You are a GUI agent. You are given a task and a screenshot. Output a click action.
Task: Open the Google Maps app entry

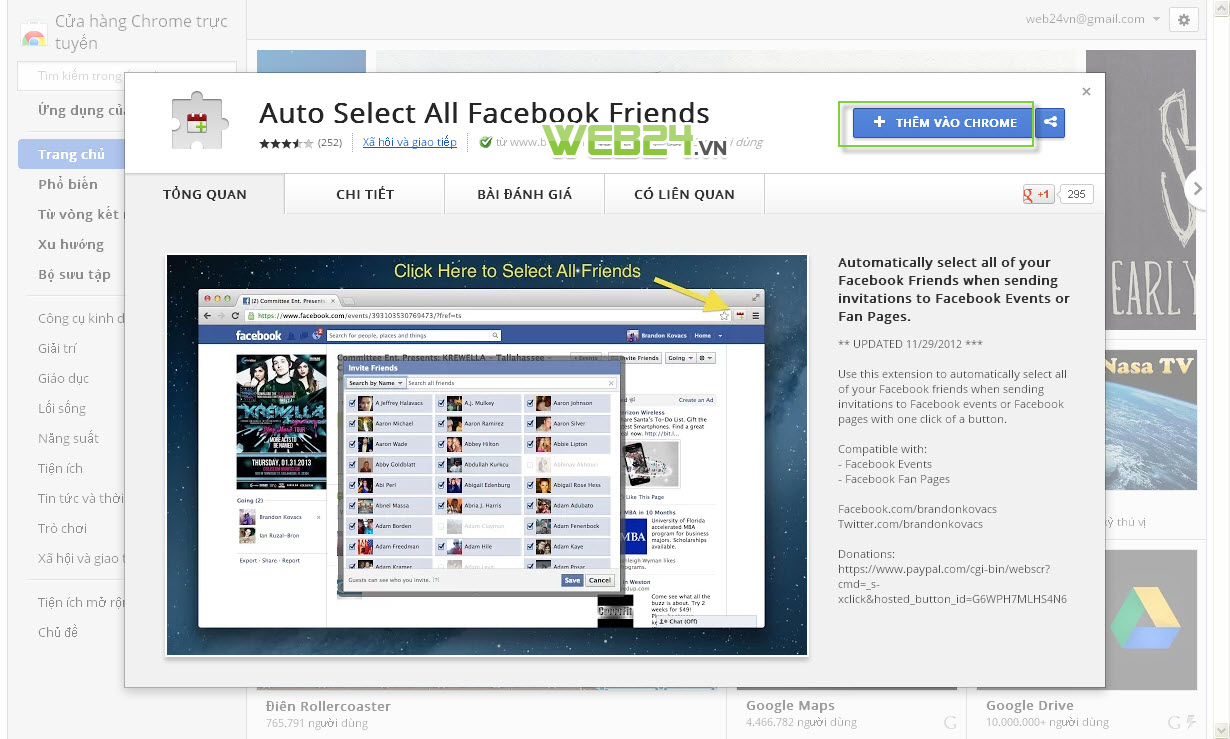pyautogui.click(x=790, y=706)
